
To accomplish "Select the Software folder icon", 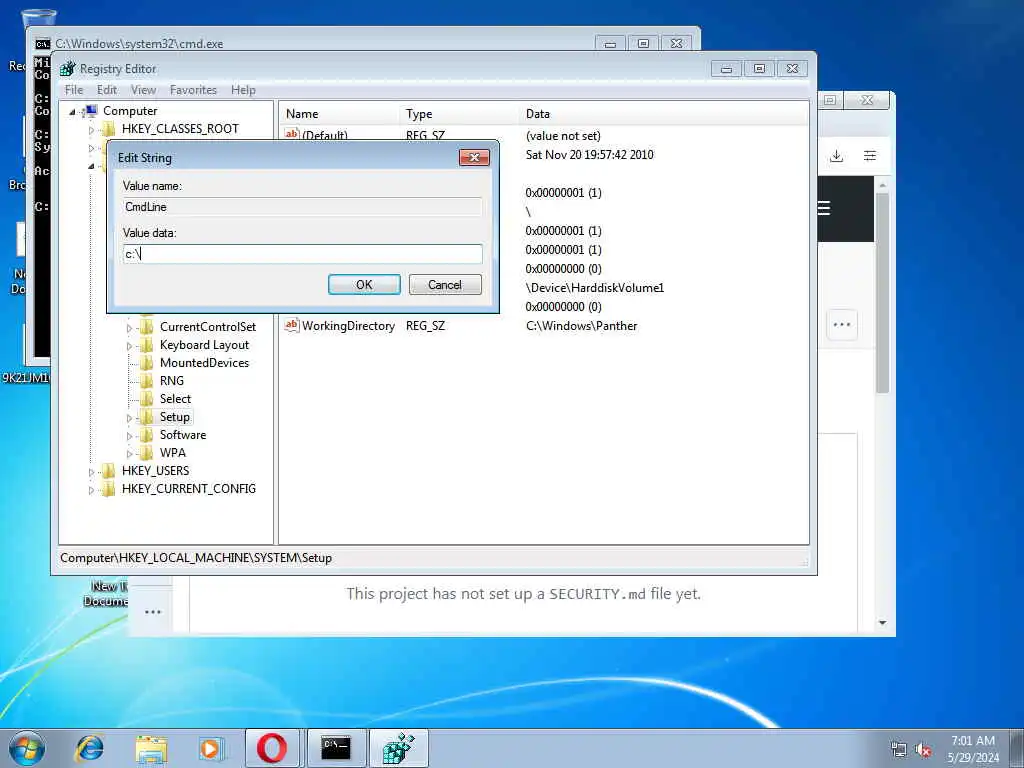I will point(147,434).
